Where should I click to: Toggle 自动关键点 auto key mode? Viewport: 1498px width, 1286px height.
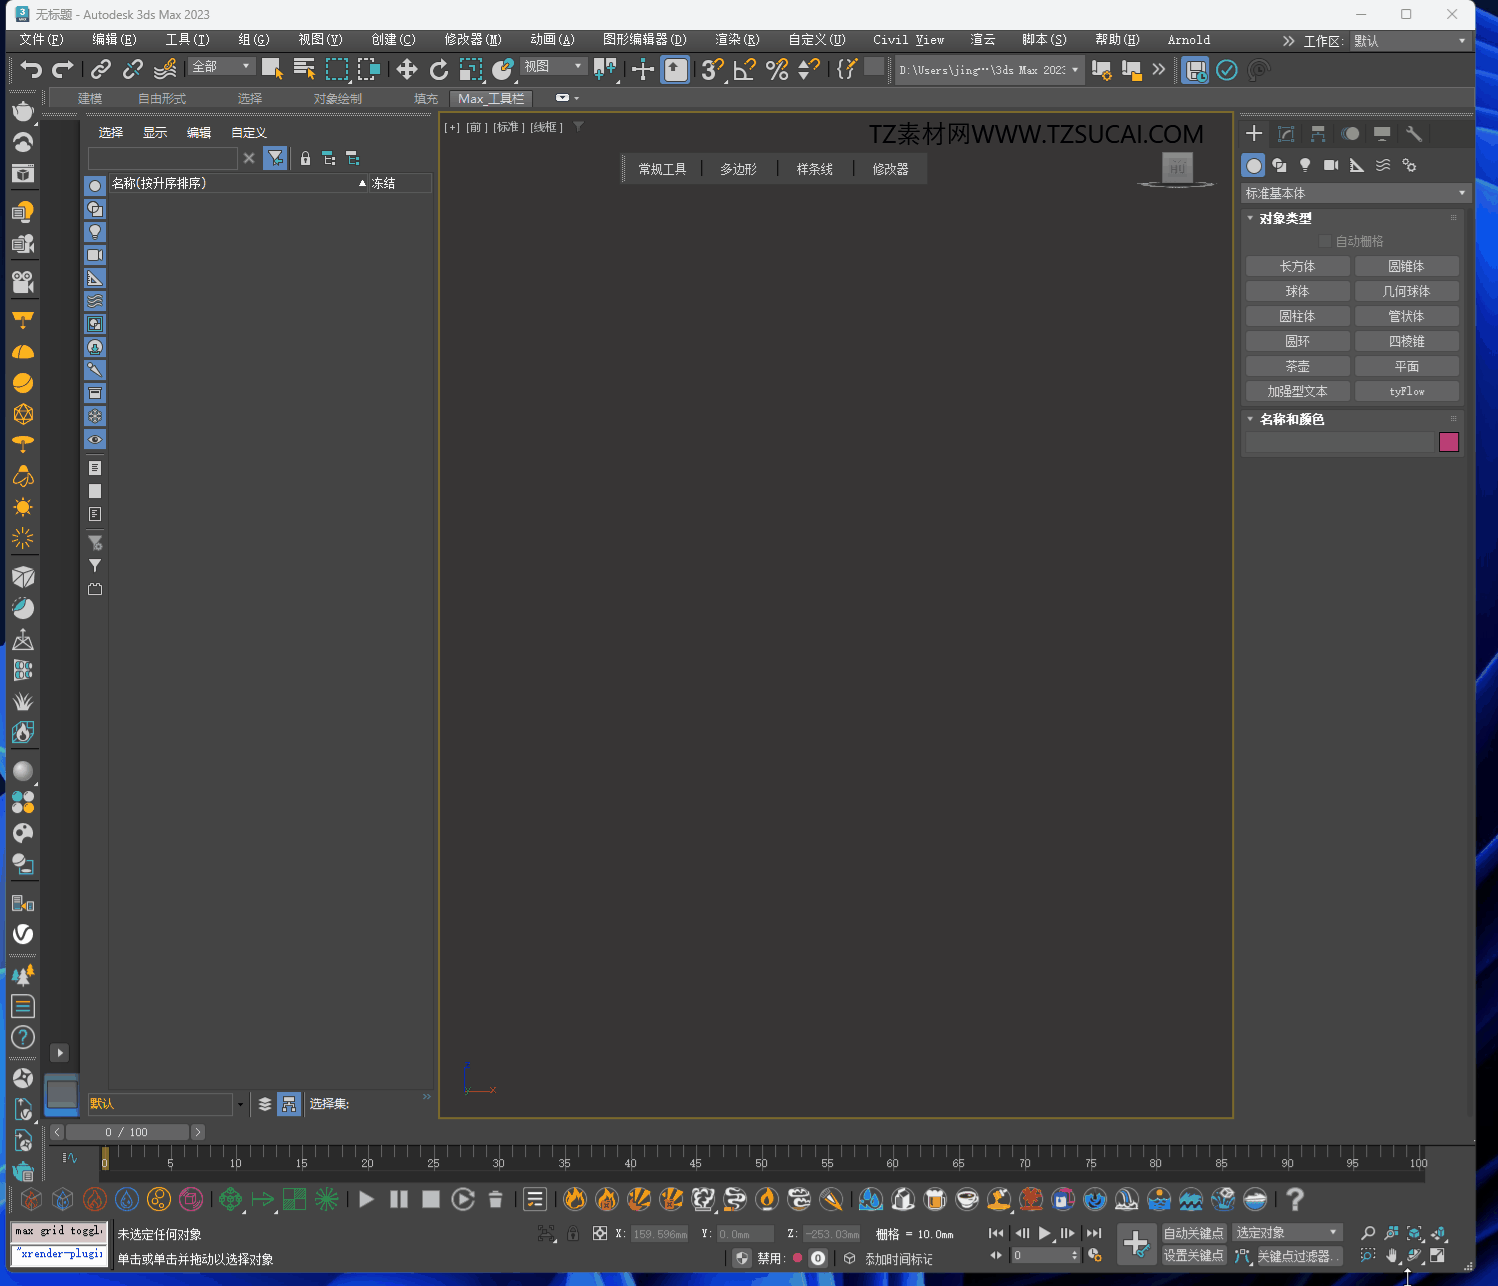(1193, 1233)
